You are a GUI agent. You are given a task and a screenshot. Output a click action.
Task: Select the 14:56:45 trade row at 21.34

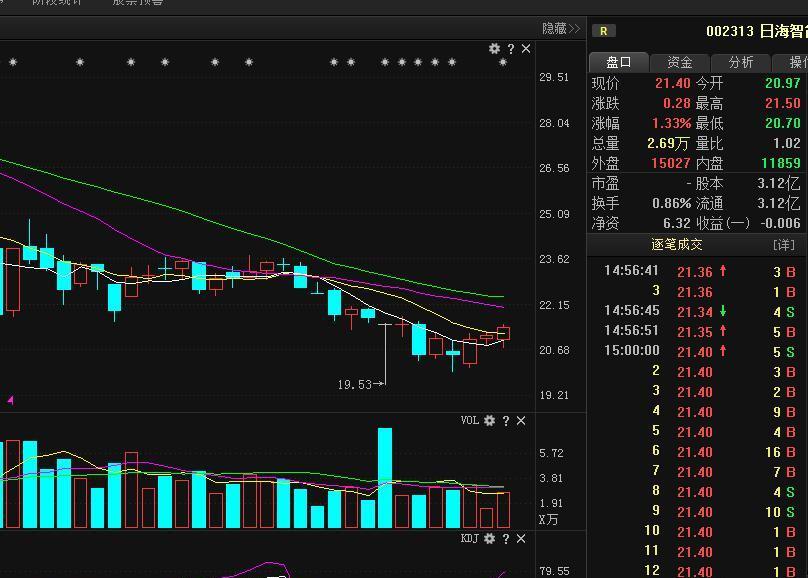[698, 312]
